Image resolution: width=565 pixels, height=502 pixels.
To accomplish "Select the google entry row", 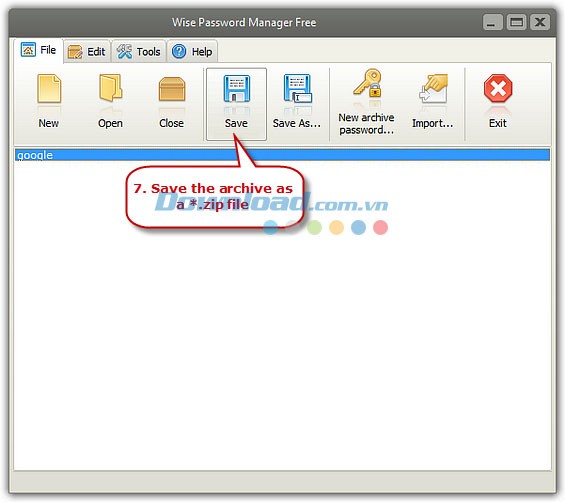I will click(x=282, y=155).
